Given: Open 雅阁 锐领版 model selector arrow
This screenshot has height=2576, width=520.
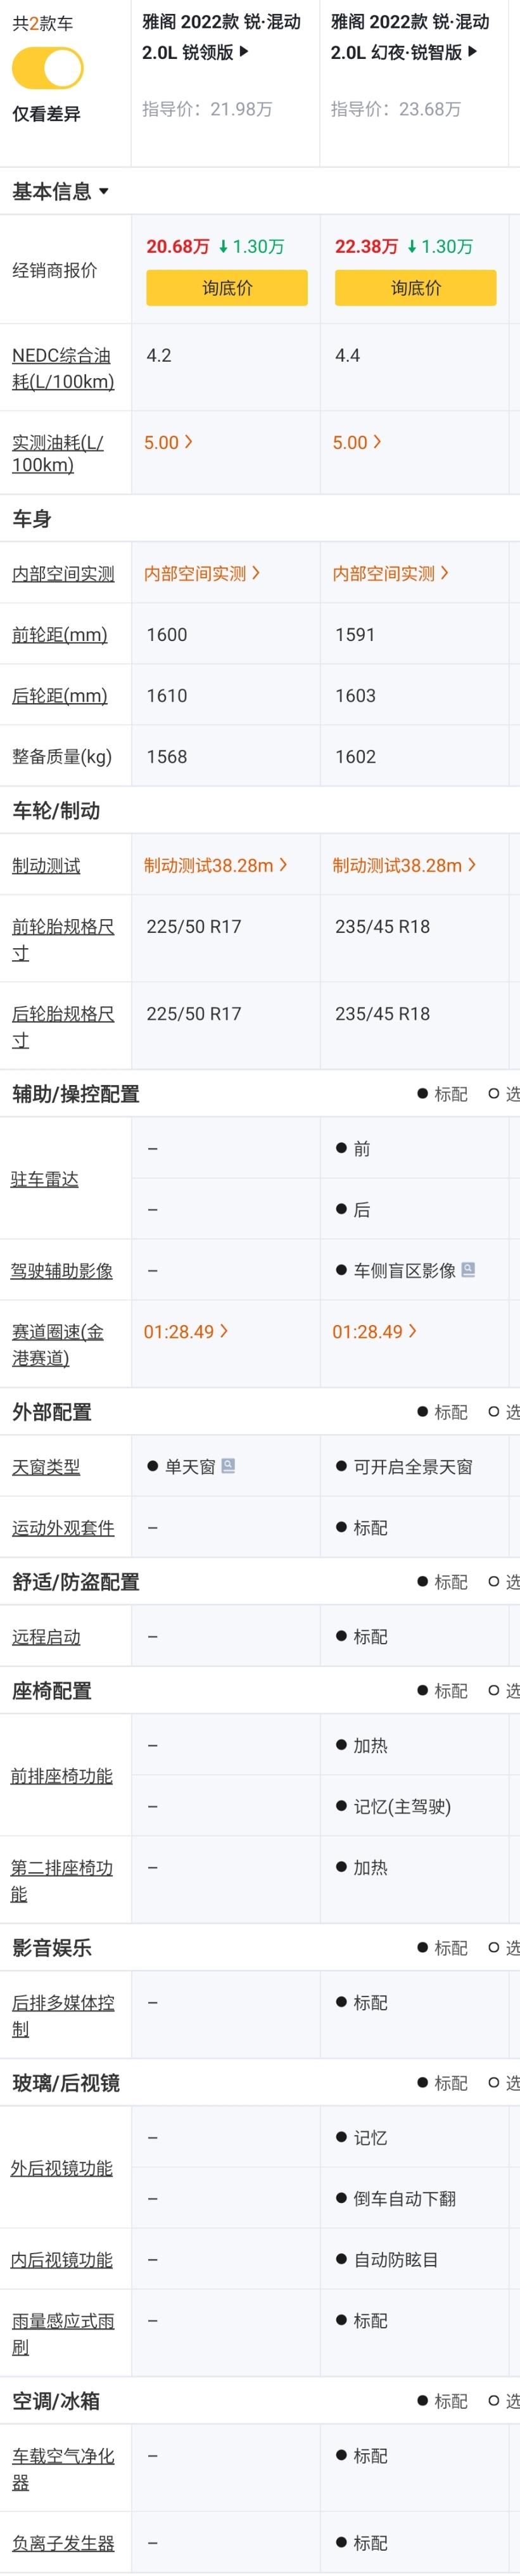Looking at the screenshot, I should (244, 51).
